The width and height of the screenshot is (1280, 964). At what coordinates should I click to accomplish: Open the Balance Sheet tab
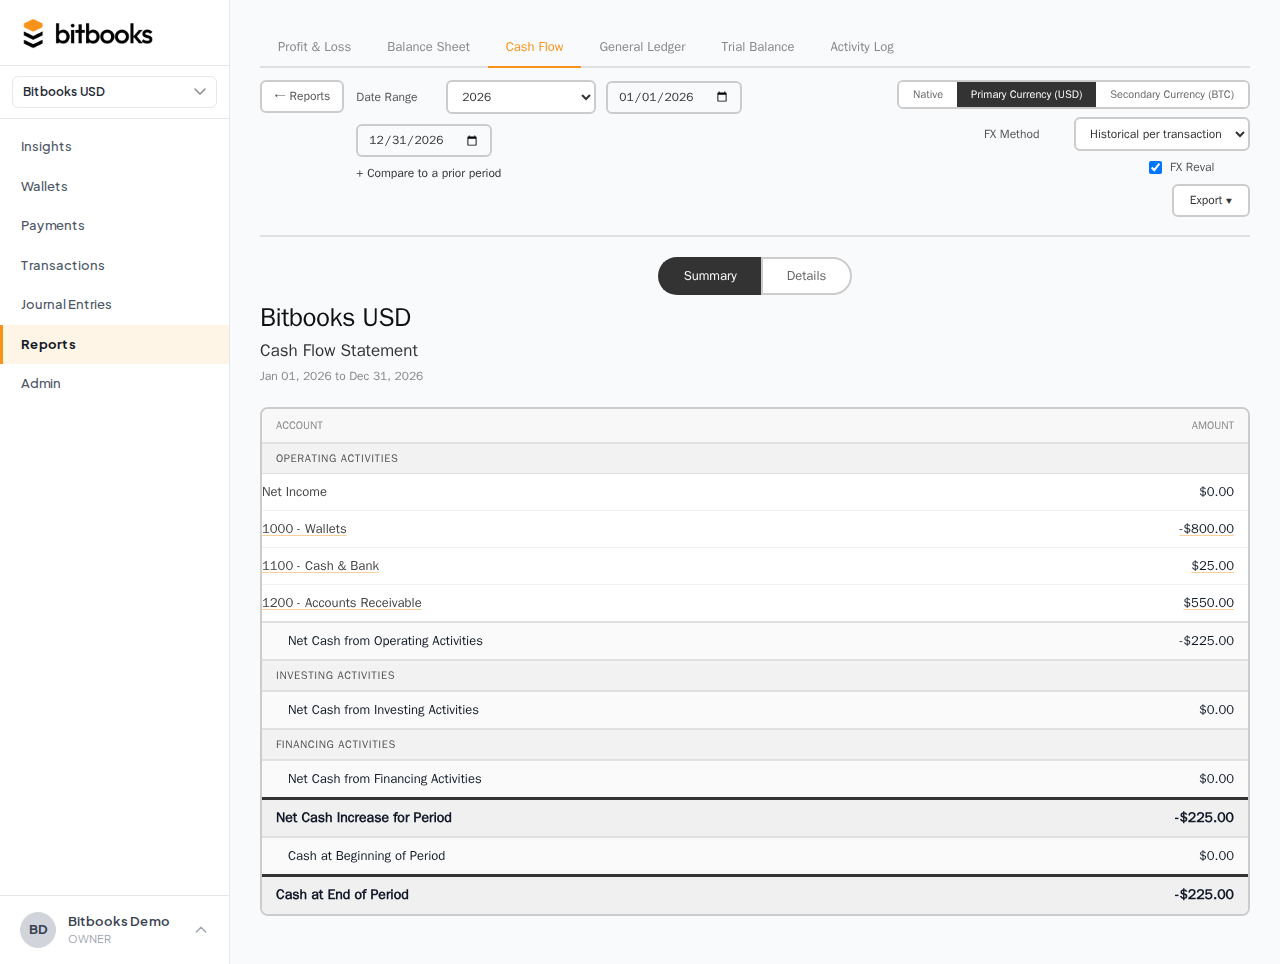tap(428, 47)
